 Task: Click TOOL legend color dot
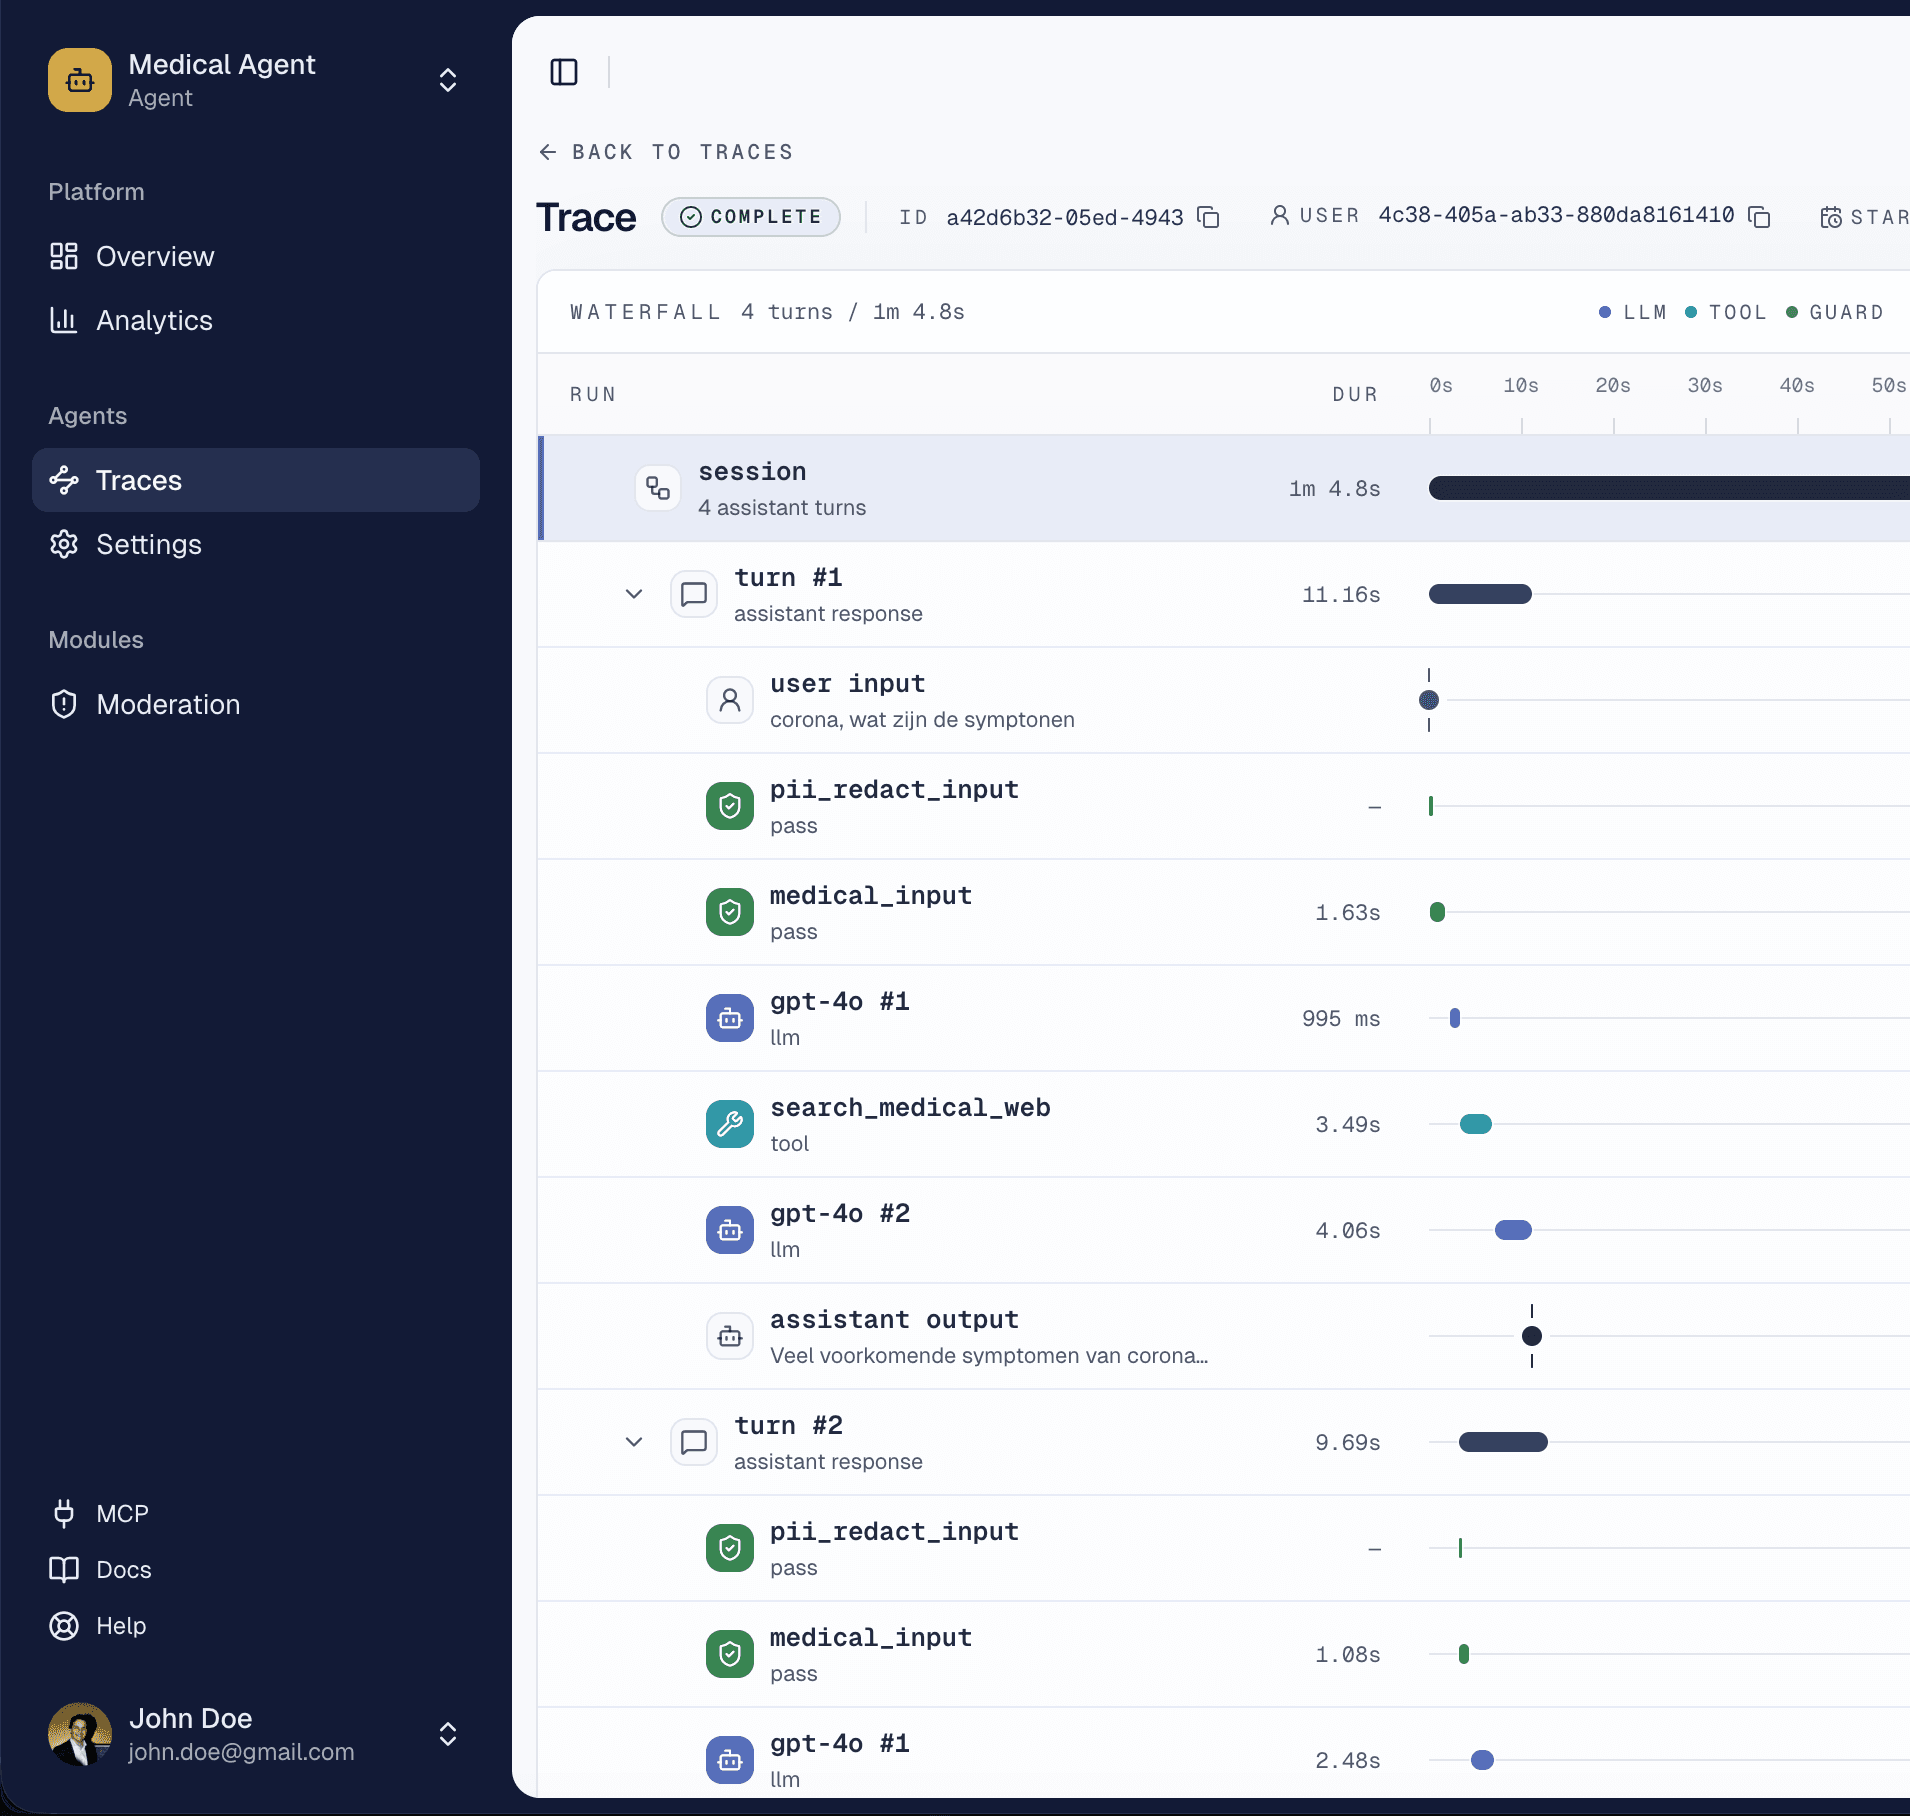(1691, 312)
